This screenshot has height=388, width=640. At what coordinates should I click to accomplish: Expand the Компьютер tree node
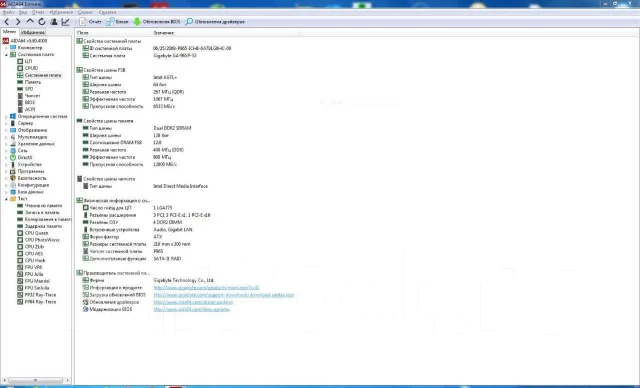[x=6, y=48]
